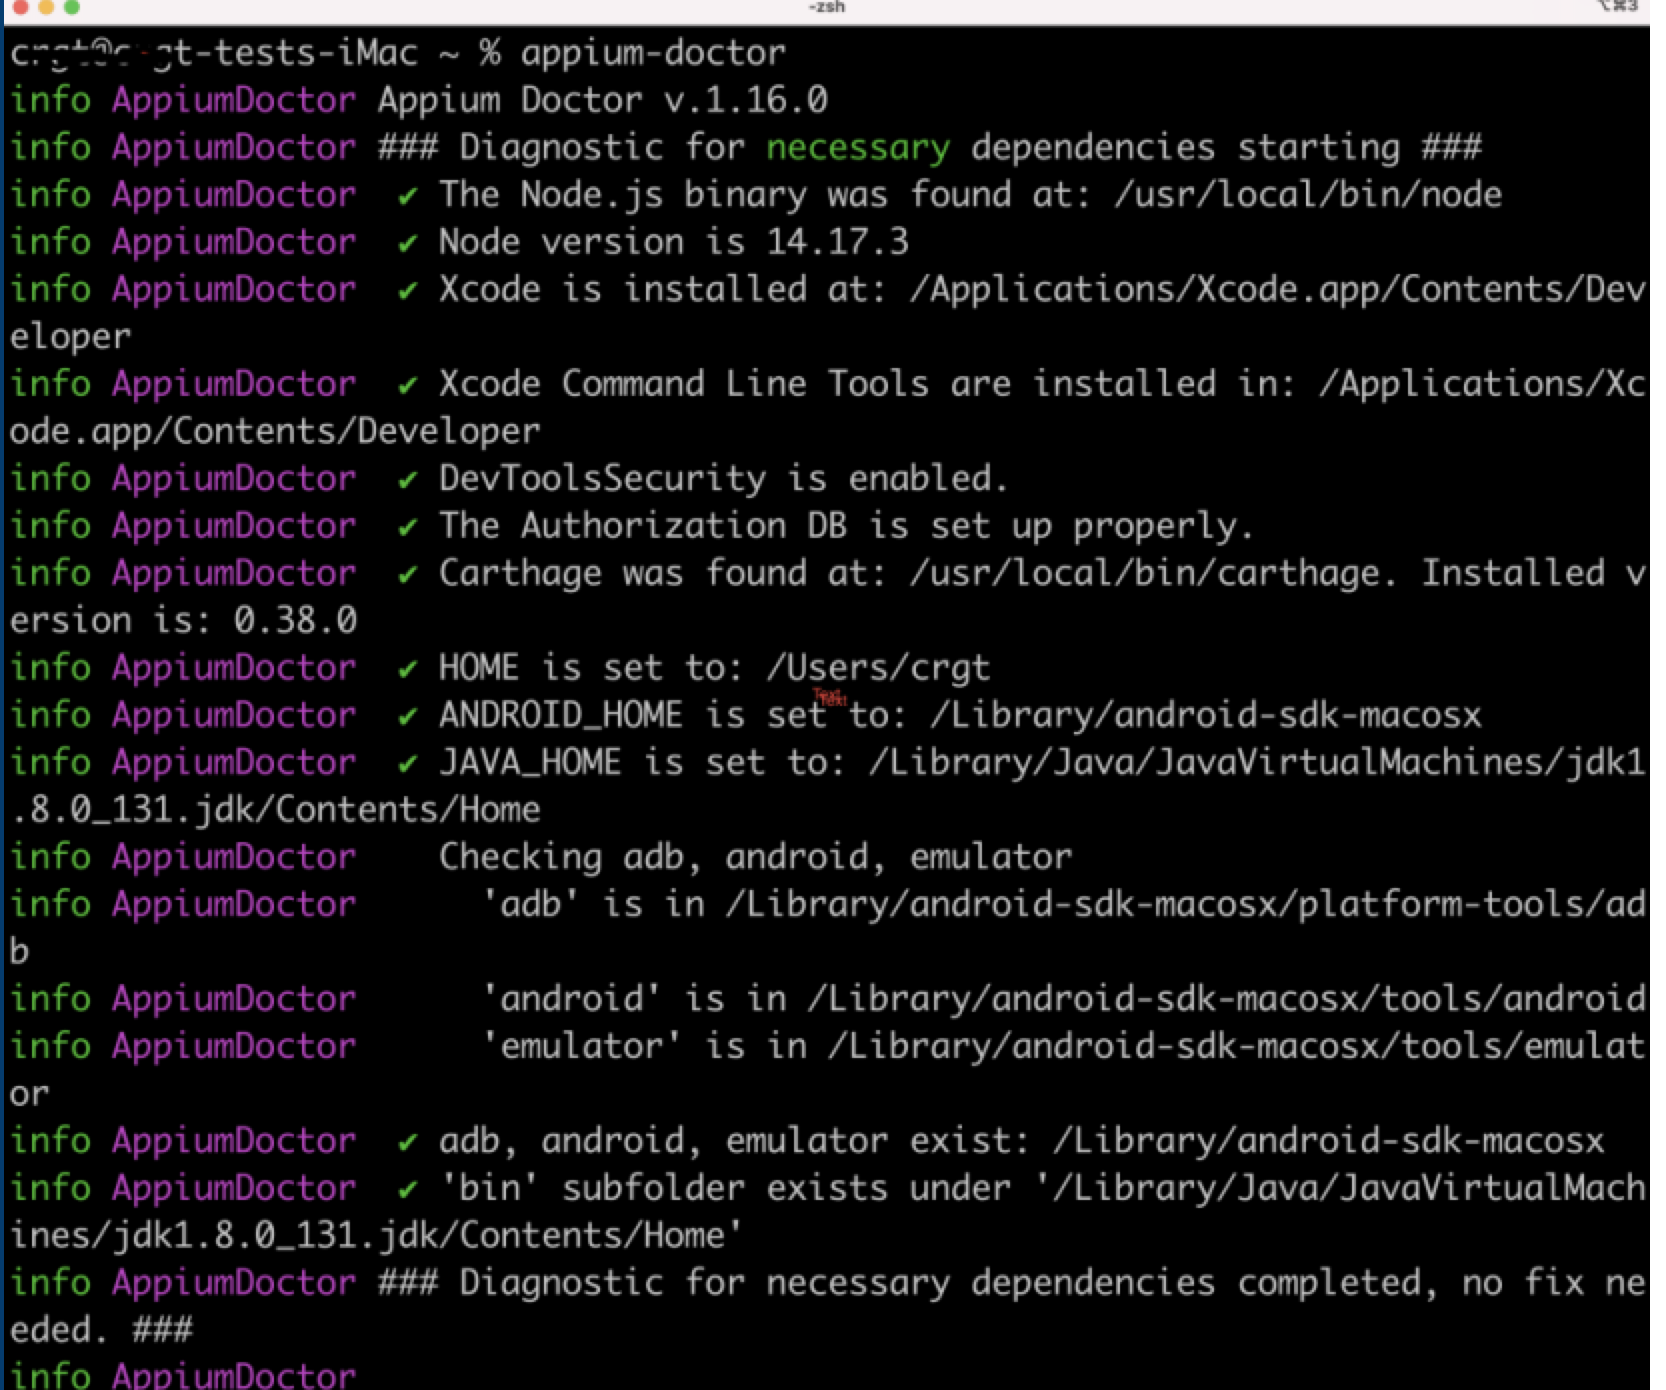Click the yellow minimize window button
The image size is (1666, 1390).
(45, 6)
